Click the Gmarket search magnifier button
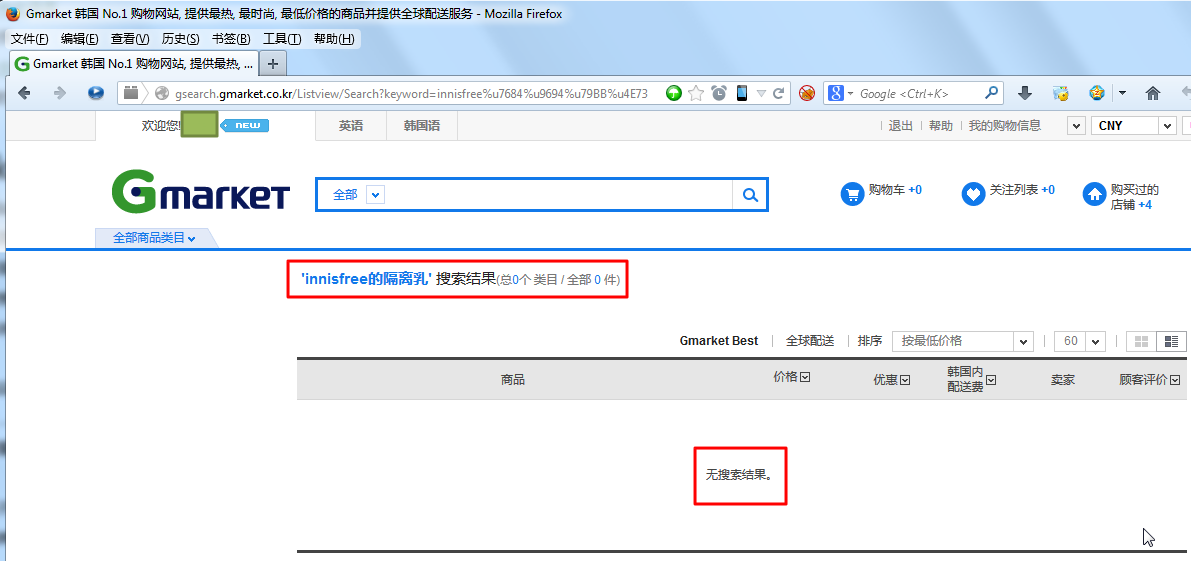The width and height of the screenshot is (1191, 561). (x=750, y=195)
